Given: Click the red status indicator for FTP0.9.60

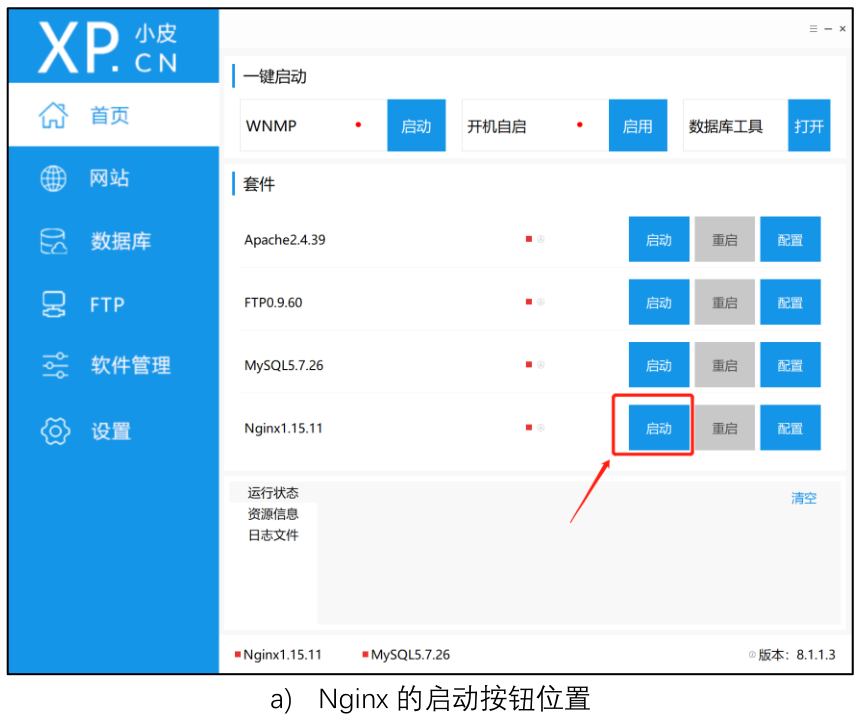Looking at the screenshot, I should (x=528, y=302).
